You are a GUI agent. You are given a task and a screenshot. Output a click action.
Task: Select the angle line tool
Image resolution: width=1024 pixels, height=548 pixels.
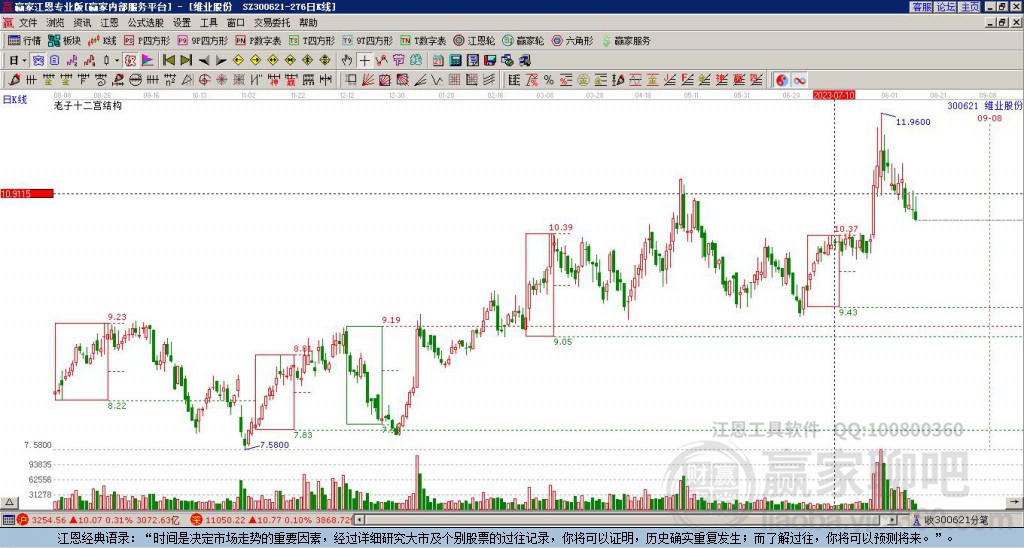coord(420,80)
